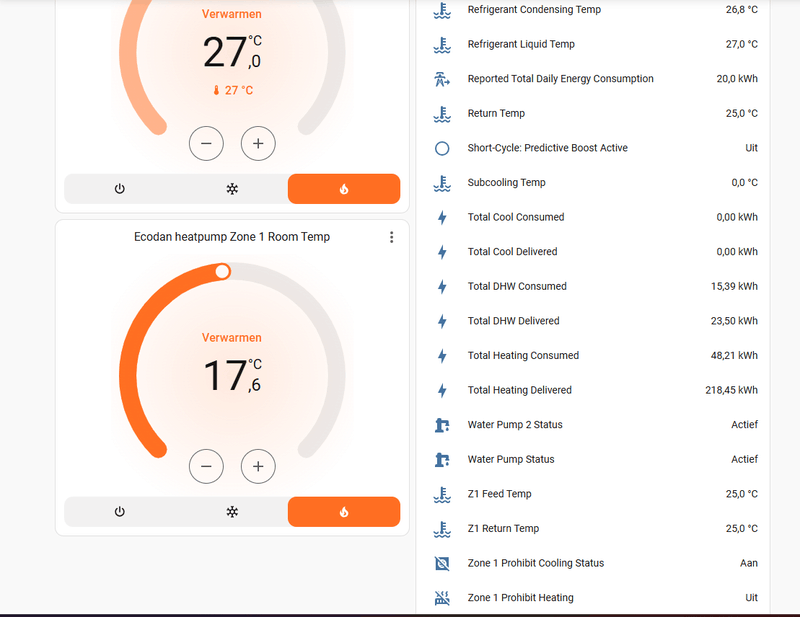This screenshot has width=800, height=617.
Task: Open the Return Temp entity row
Action: (x=595, y=114)
